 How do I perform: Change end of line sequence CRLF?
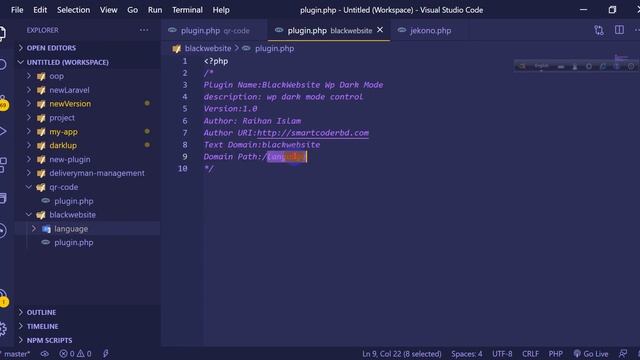coord(530,354)
